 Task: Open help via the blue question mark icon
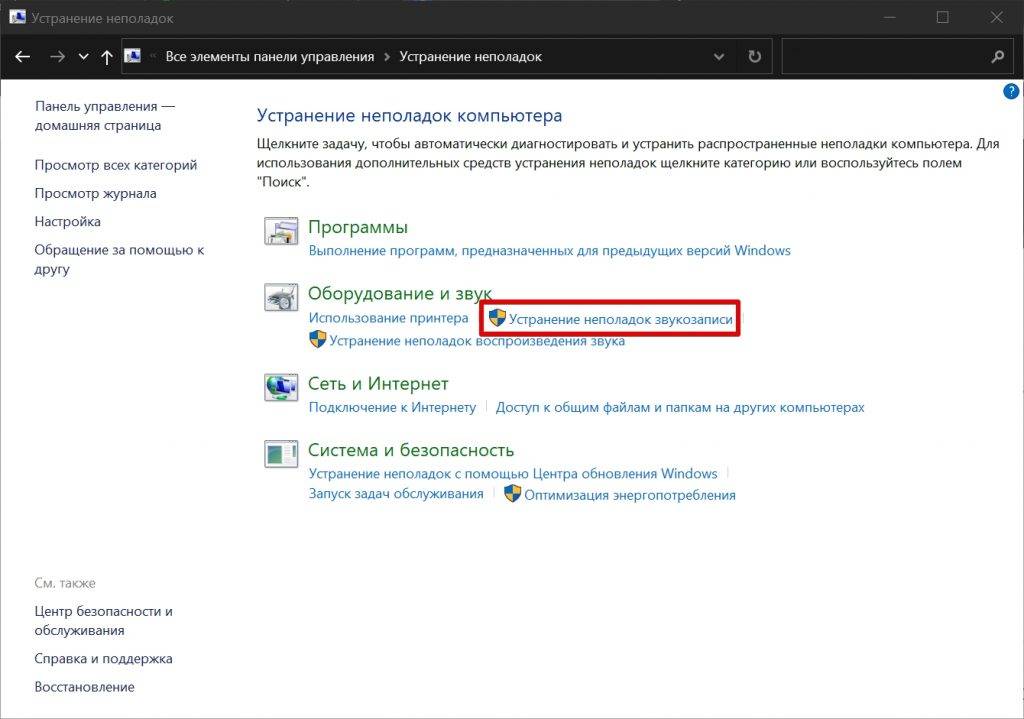click(1011, 91)
